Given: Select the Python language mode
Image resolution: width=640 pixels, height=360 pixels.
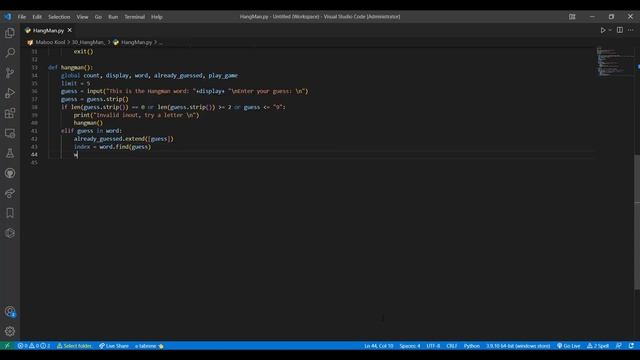Looking at the screenshot, I should 472,346.
